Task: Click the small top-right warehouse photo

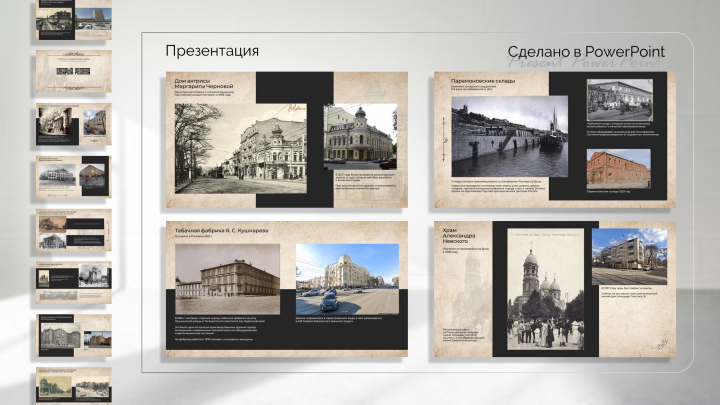Action: [619, 100]
